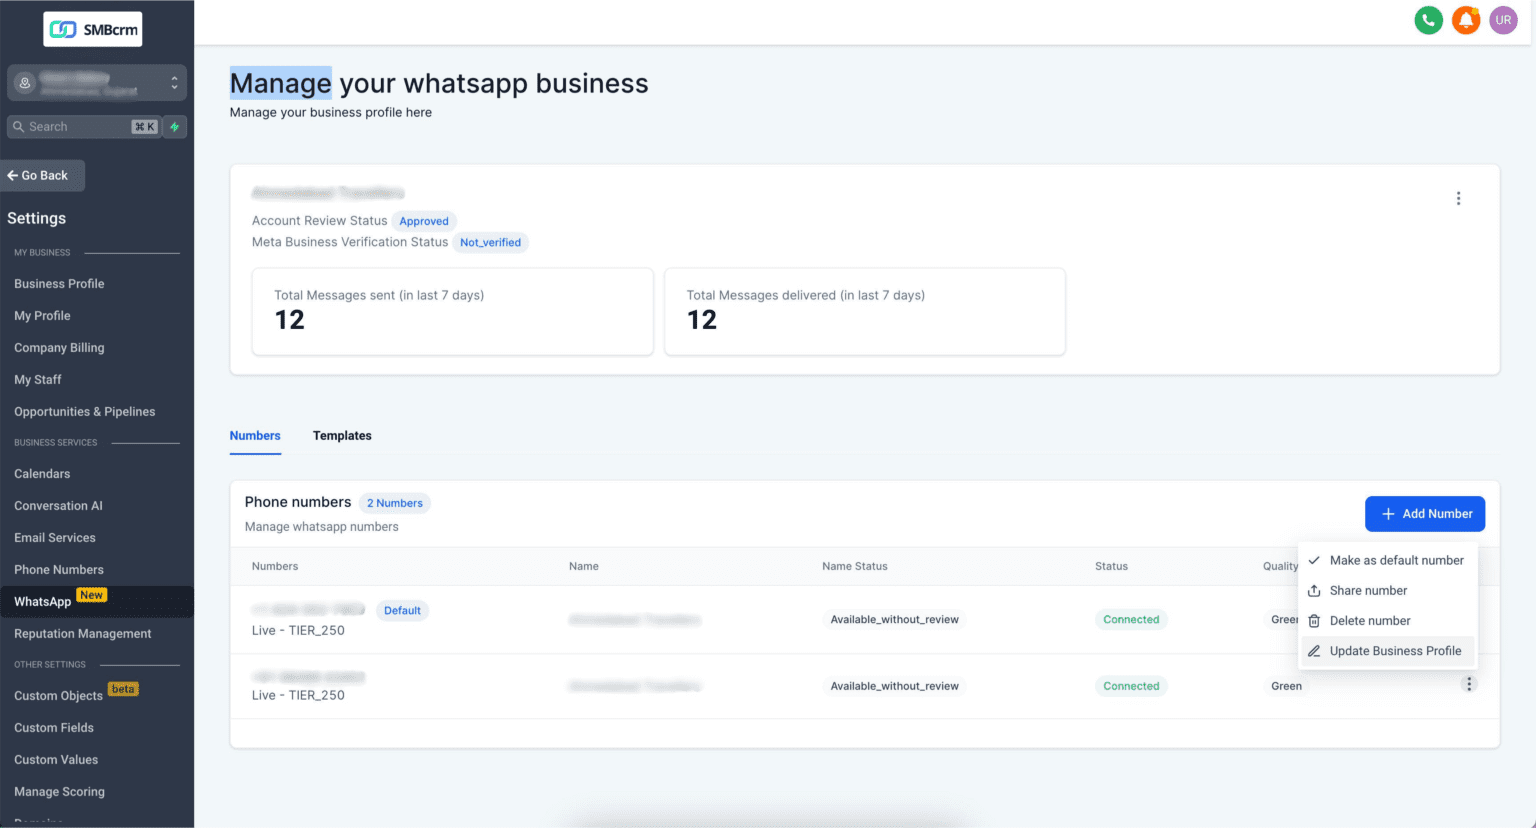Choose Update Business Profile option
The height and width of the screenshot is (828, 1536).
(1388, 651)
